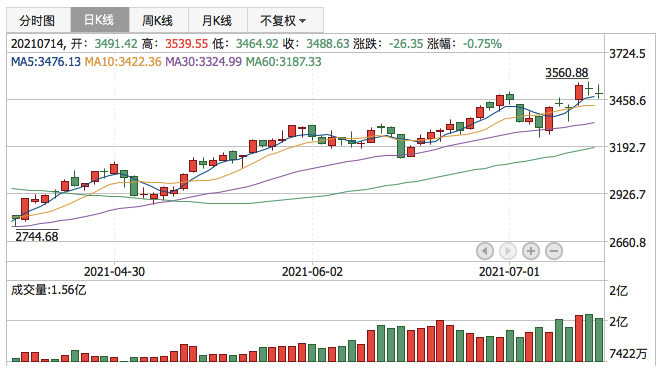Viewport: 661px width, 373px height.
Task: Select the 日K线 tab
Action: coord(99,20)
